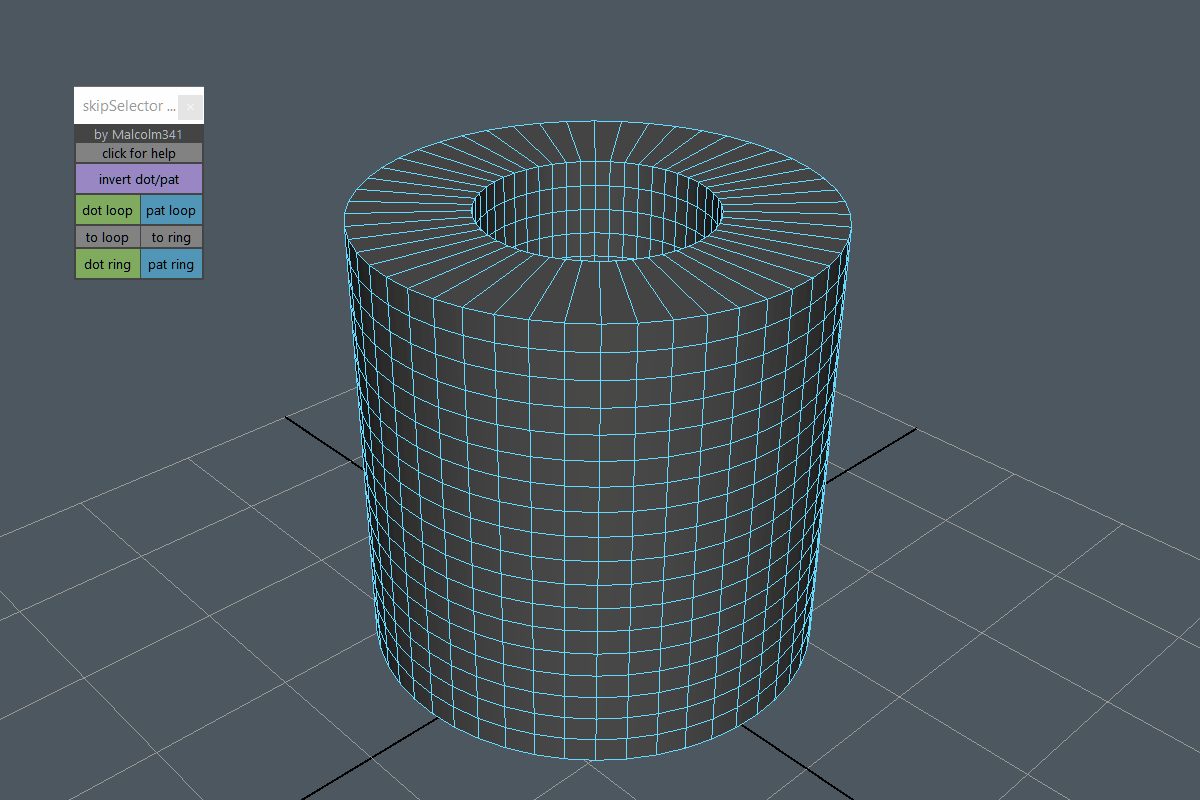Screen dimensions: 1200x800
Task: Choose the blue 'pat loop' button
Action: pos(171,210)
